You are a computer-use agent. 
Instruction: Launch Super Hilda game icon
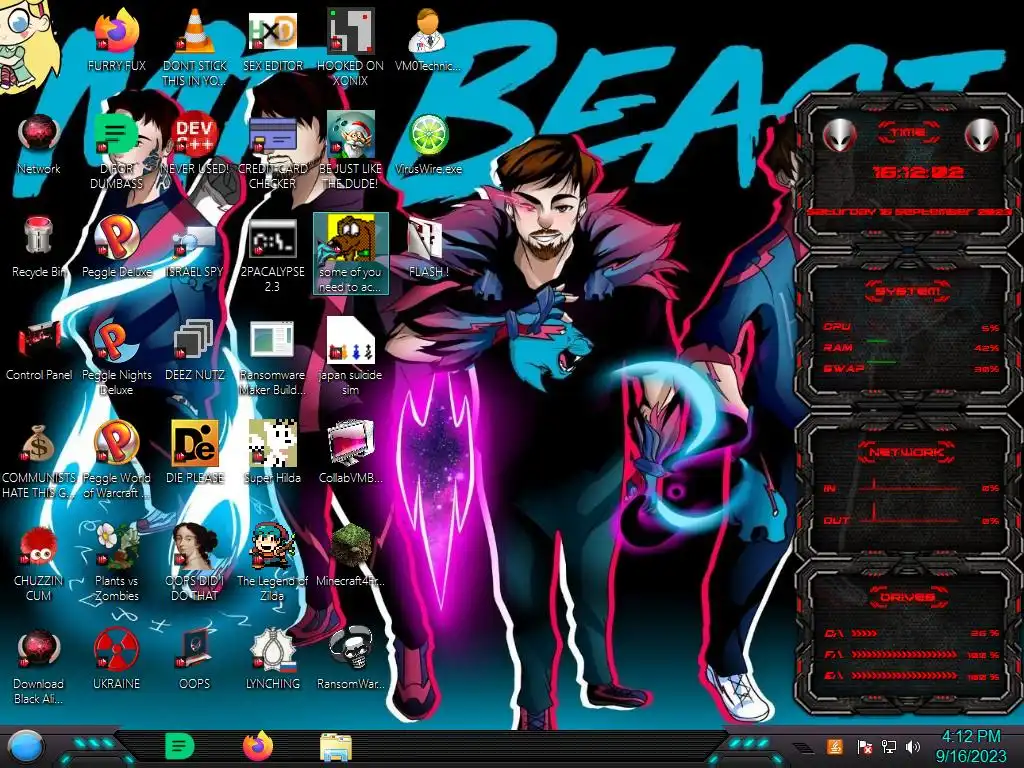[x=272, y=452]
